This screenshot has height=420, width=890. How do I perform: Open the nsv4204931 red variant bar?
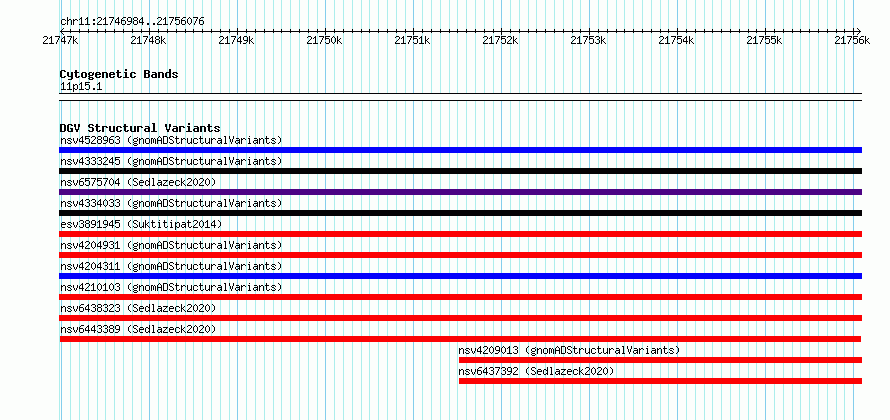point(460,255)
